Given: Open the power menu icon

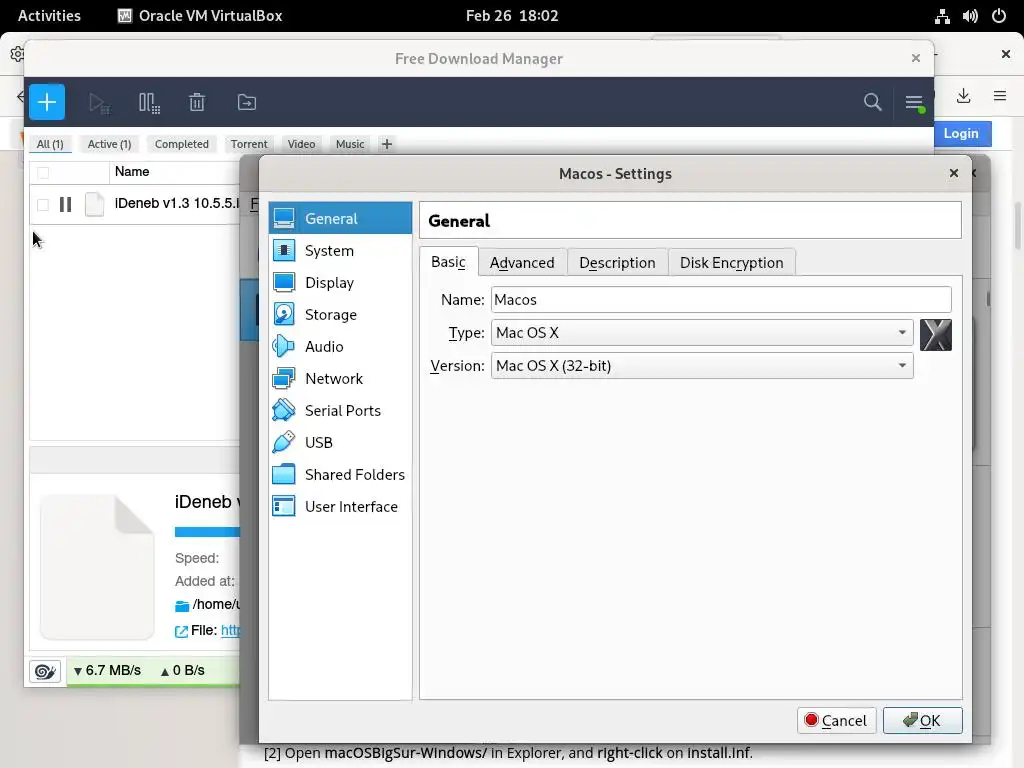Looking at the screenshot, I should pyautogui.click(x=999, y=16).
